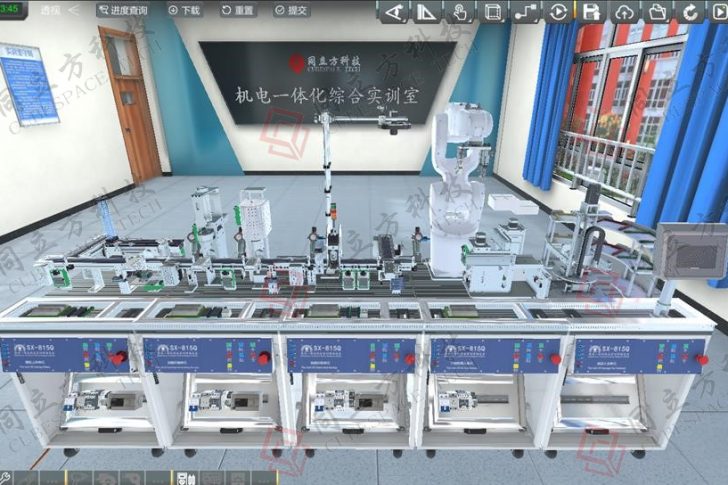The width and height of the screenshot is (728, 485).
Task: Click the 下载 download button
Action: tap(184, 9)
